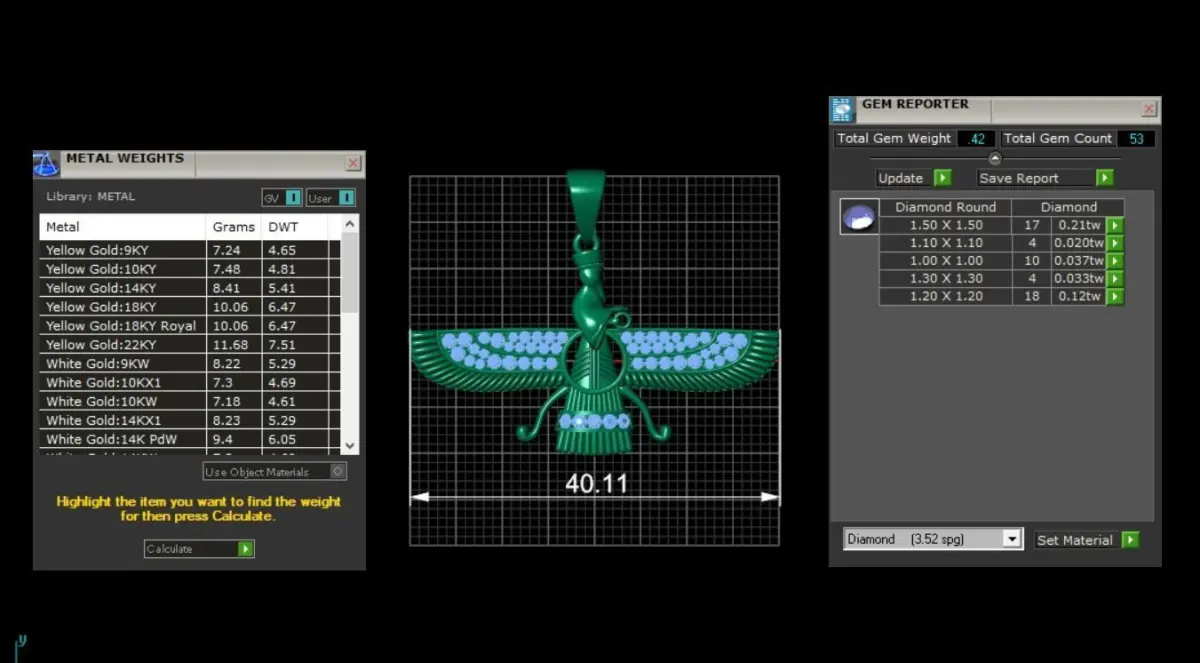This screenshot has width=1200, height=663.
Task: Click the 7.51 DWT value
Action: 282,345
